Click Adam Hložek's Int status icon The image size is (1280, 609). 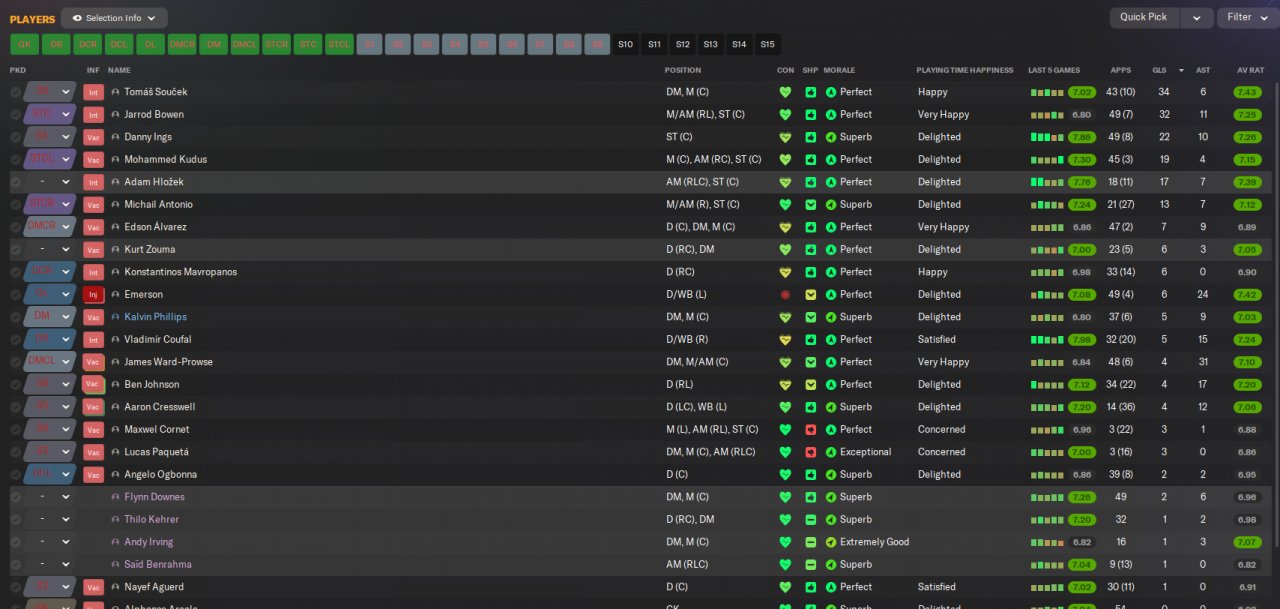point(94,182)
